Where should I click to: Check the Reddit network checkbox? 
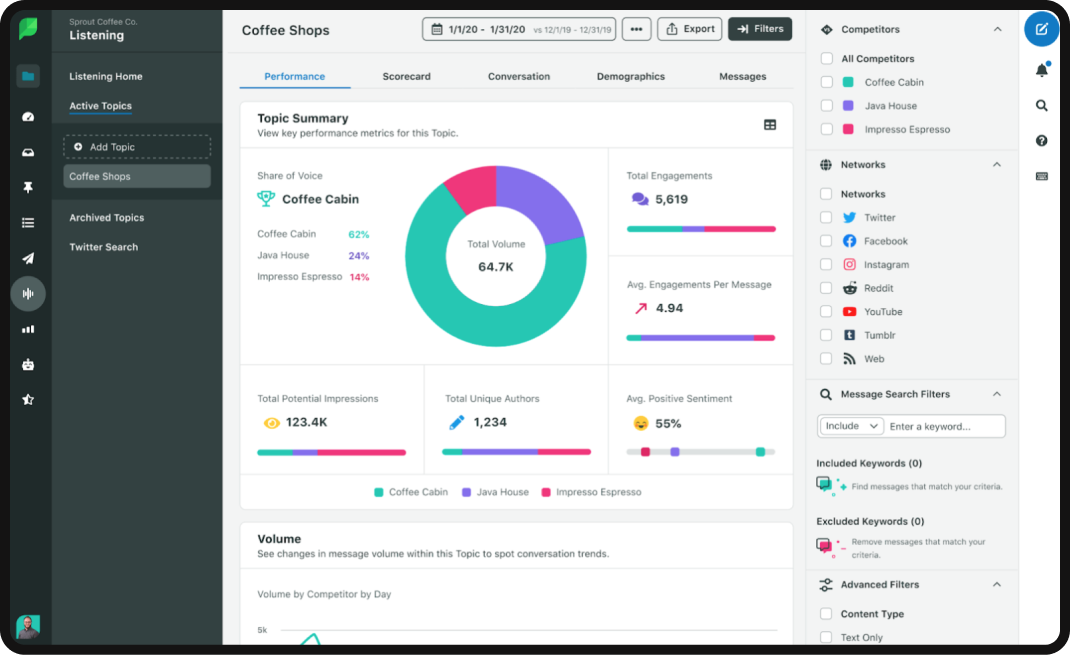[x=826, y=288]
